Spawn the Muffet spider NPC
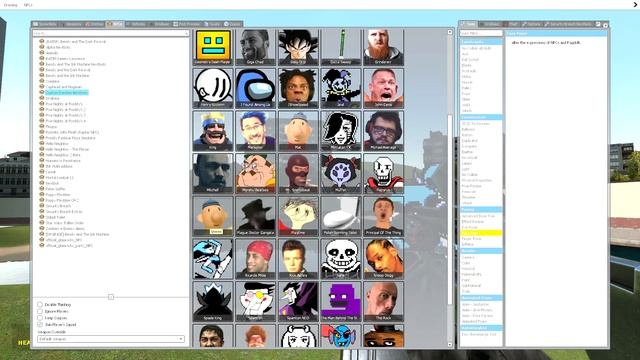 pyautogui.click(x=340, y=173)
